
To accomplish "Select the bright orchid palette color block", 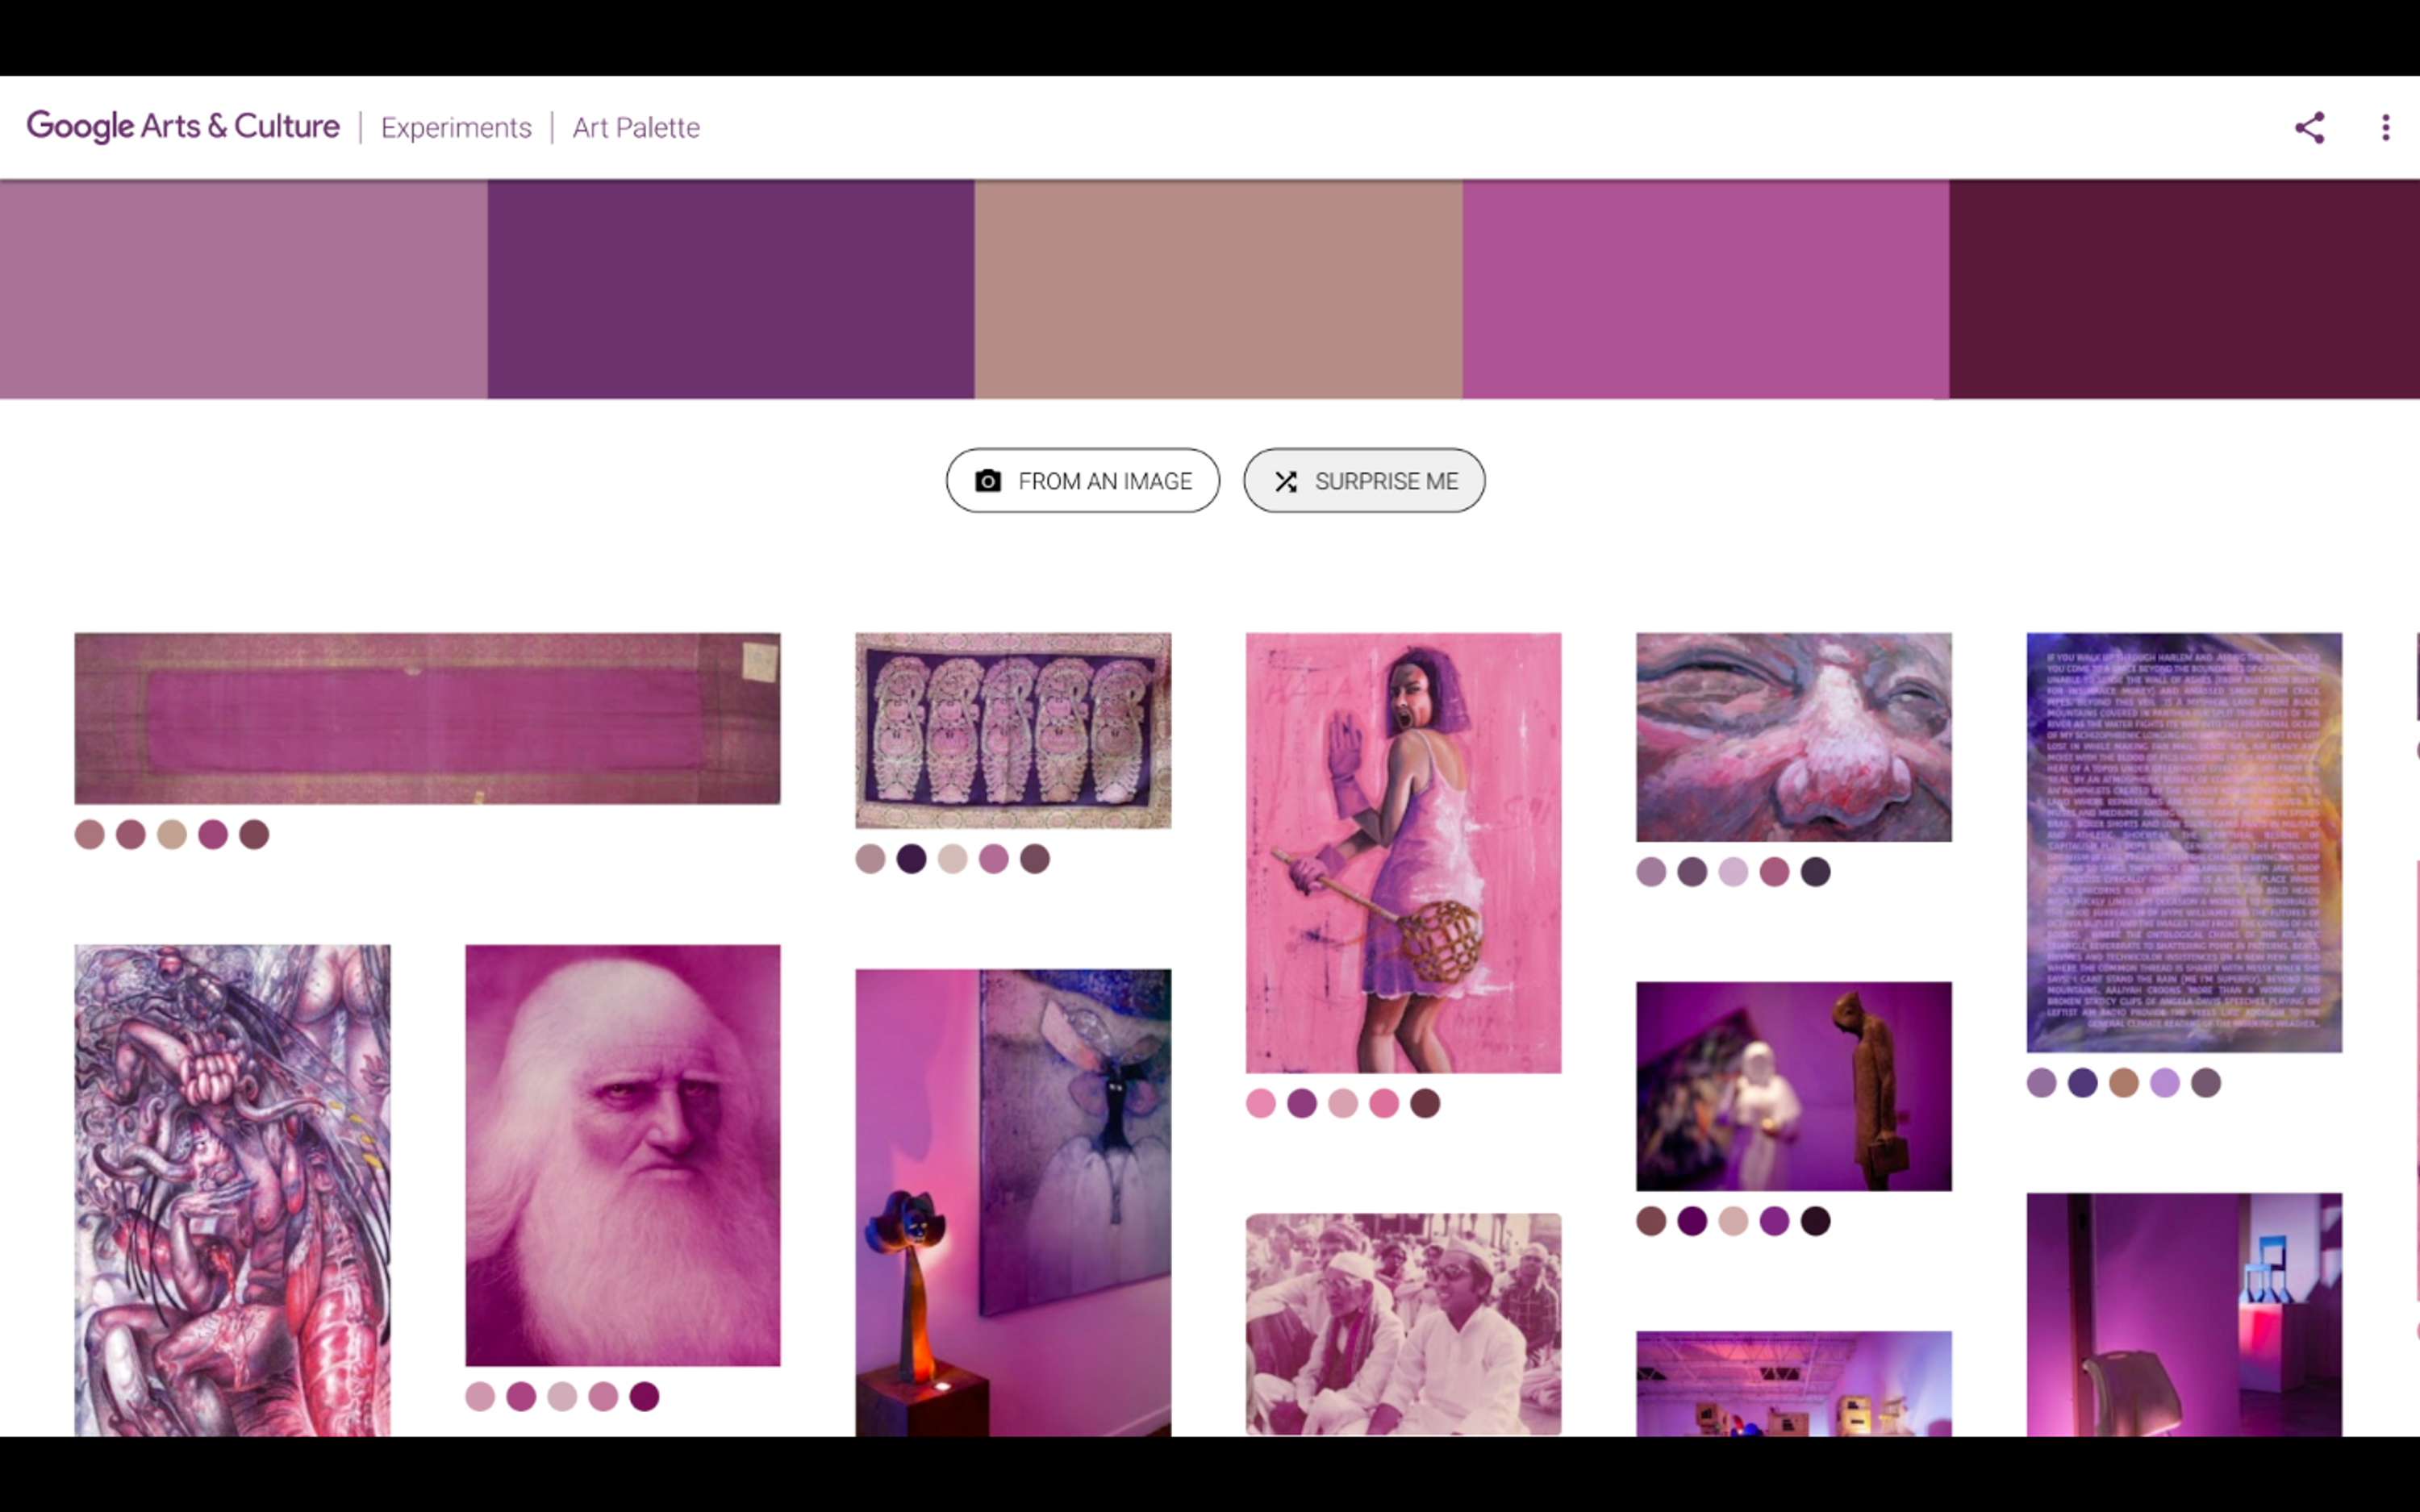I will click(1706, 289).
